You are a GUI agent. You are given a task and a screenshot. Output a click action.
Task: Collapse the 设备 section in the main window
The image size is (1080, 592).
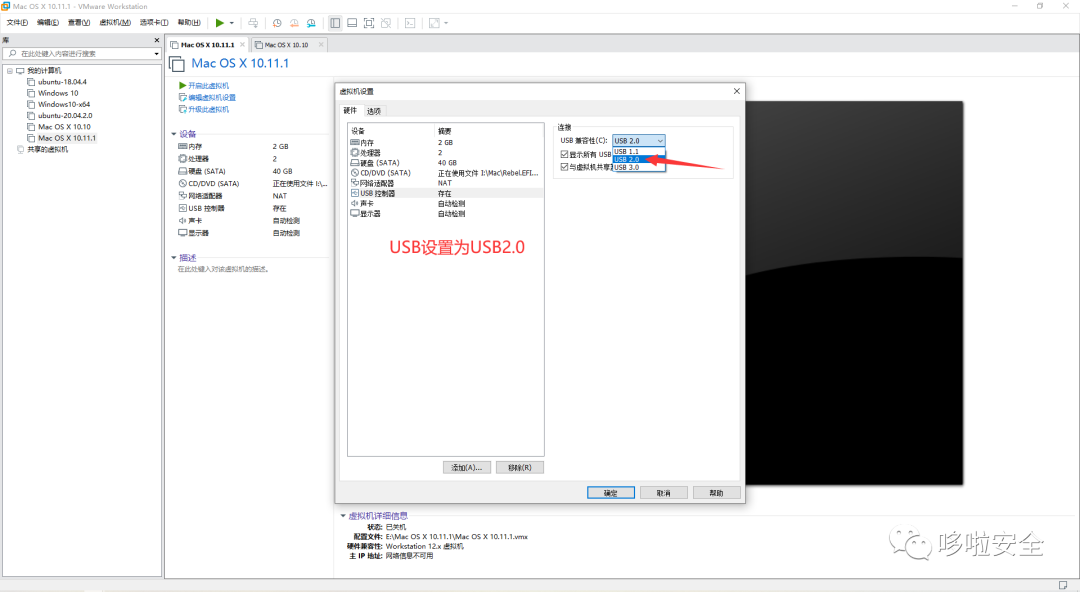(174, 134)
